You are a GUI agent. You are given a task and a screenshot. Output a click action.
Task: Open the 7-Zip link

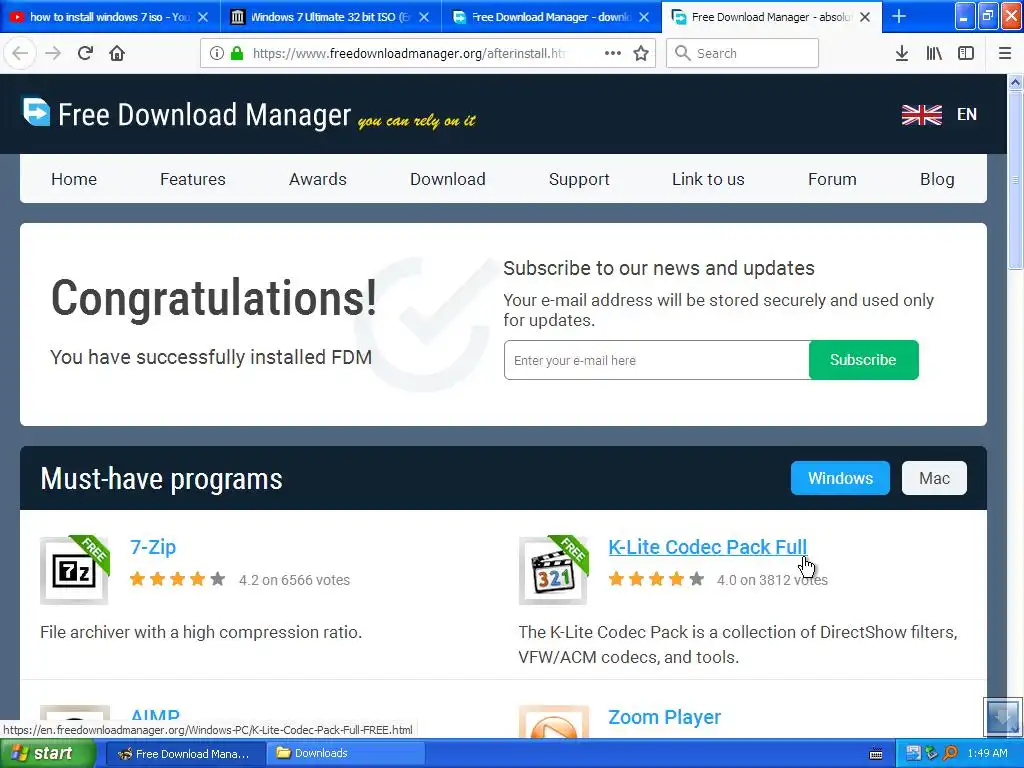click(153, 547)
